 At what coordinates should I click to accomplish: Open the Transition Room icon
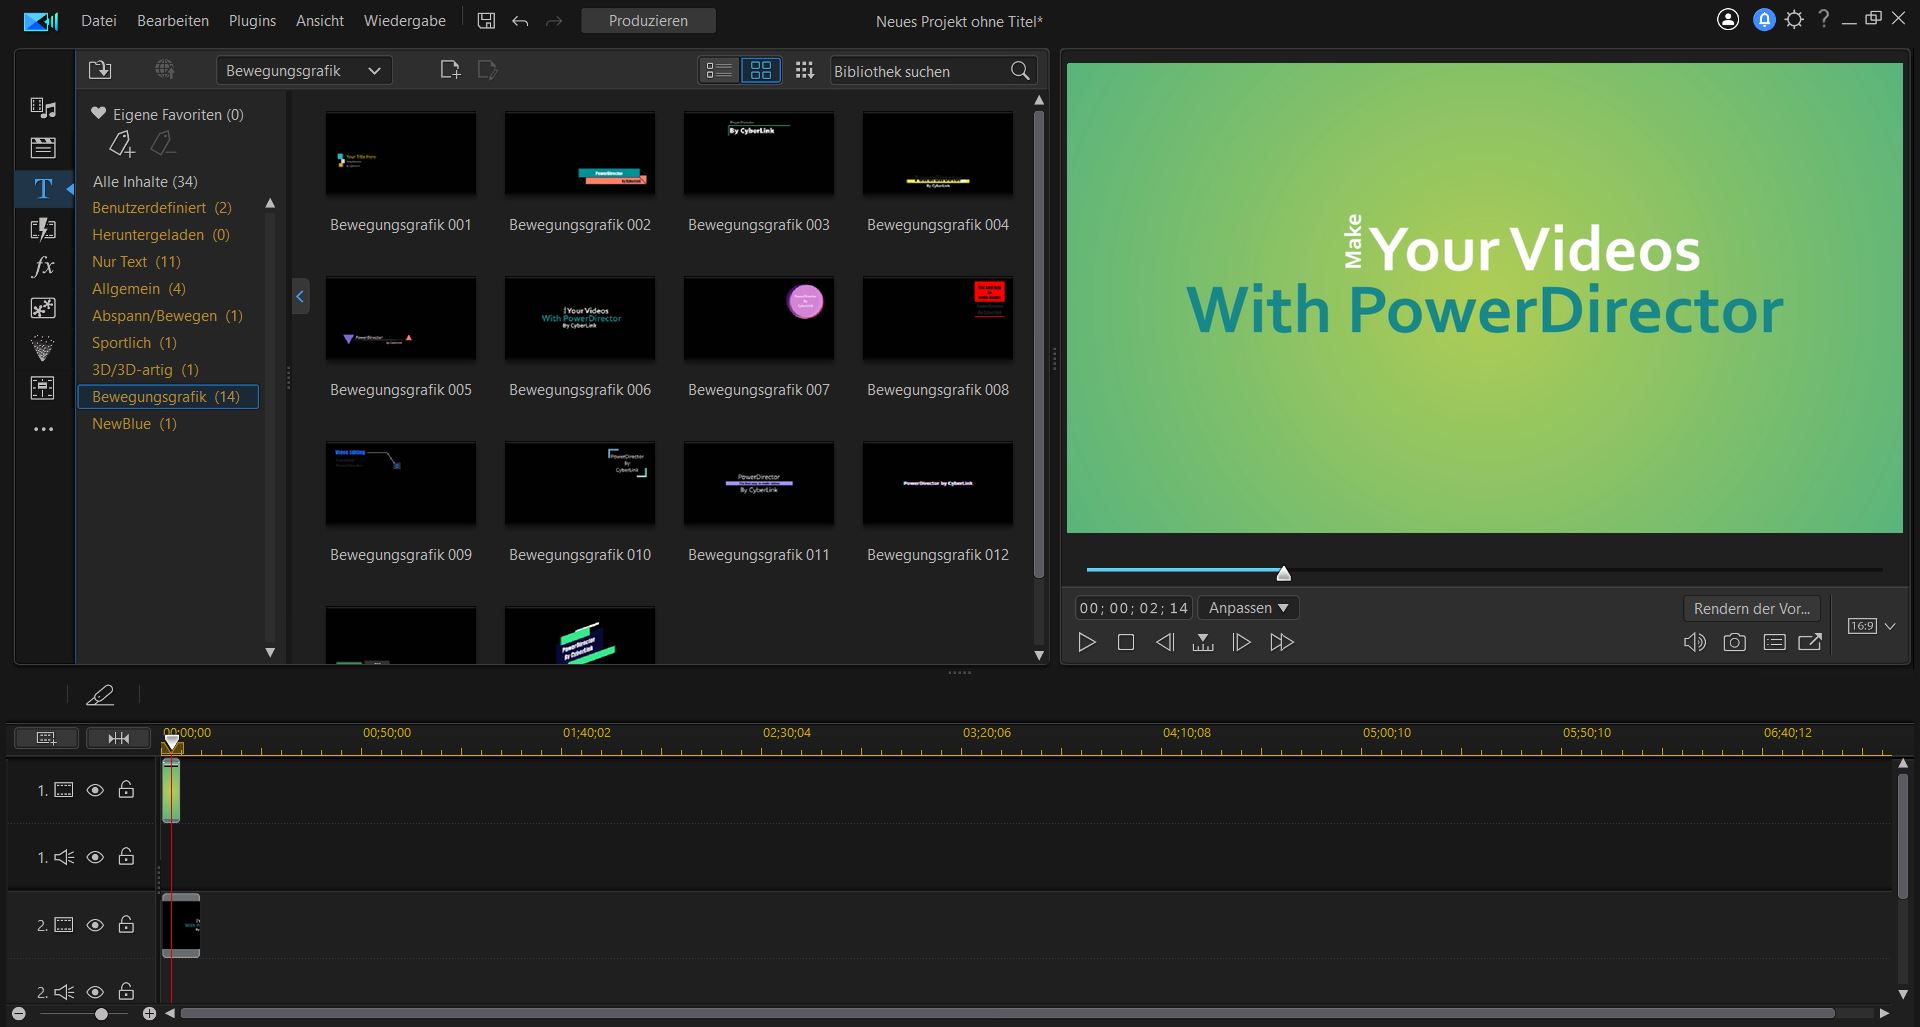pos(43,228)
